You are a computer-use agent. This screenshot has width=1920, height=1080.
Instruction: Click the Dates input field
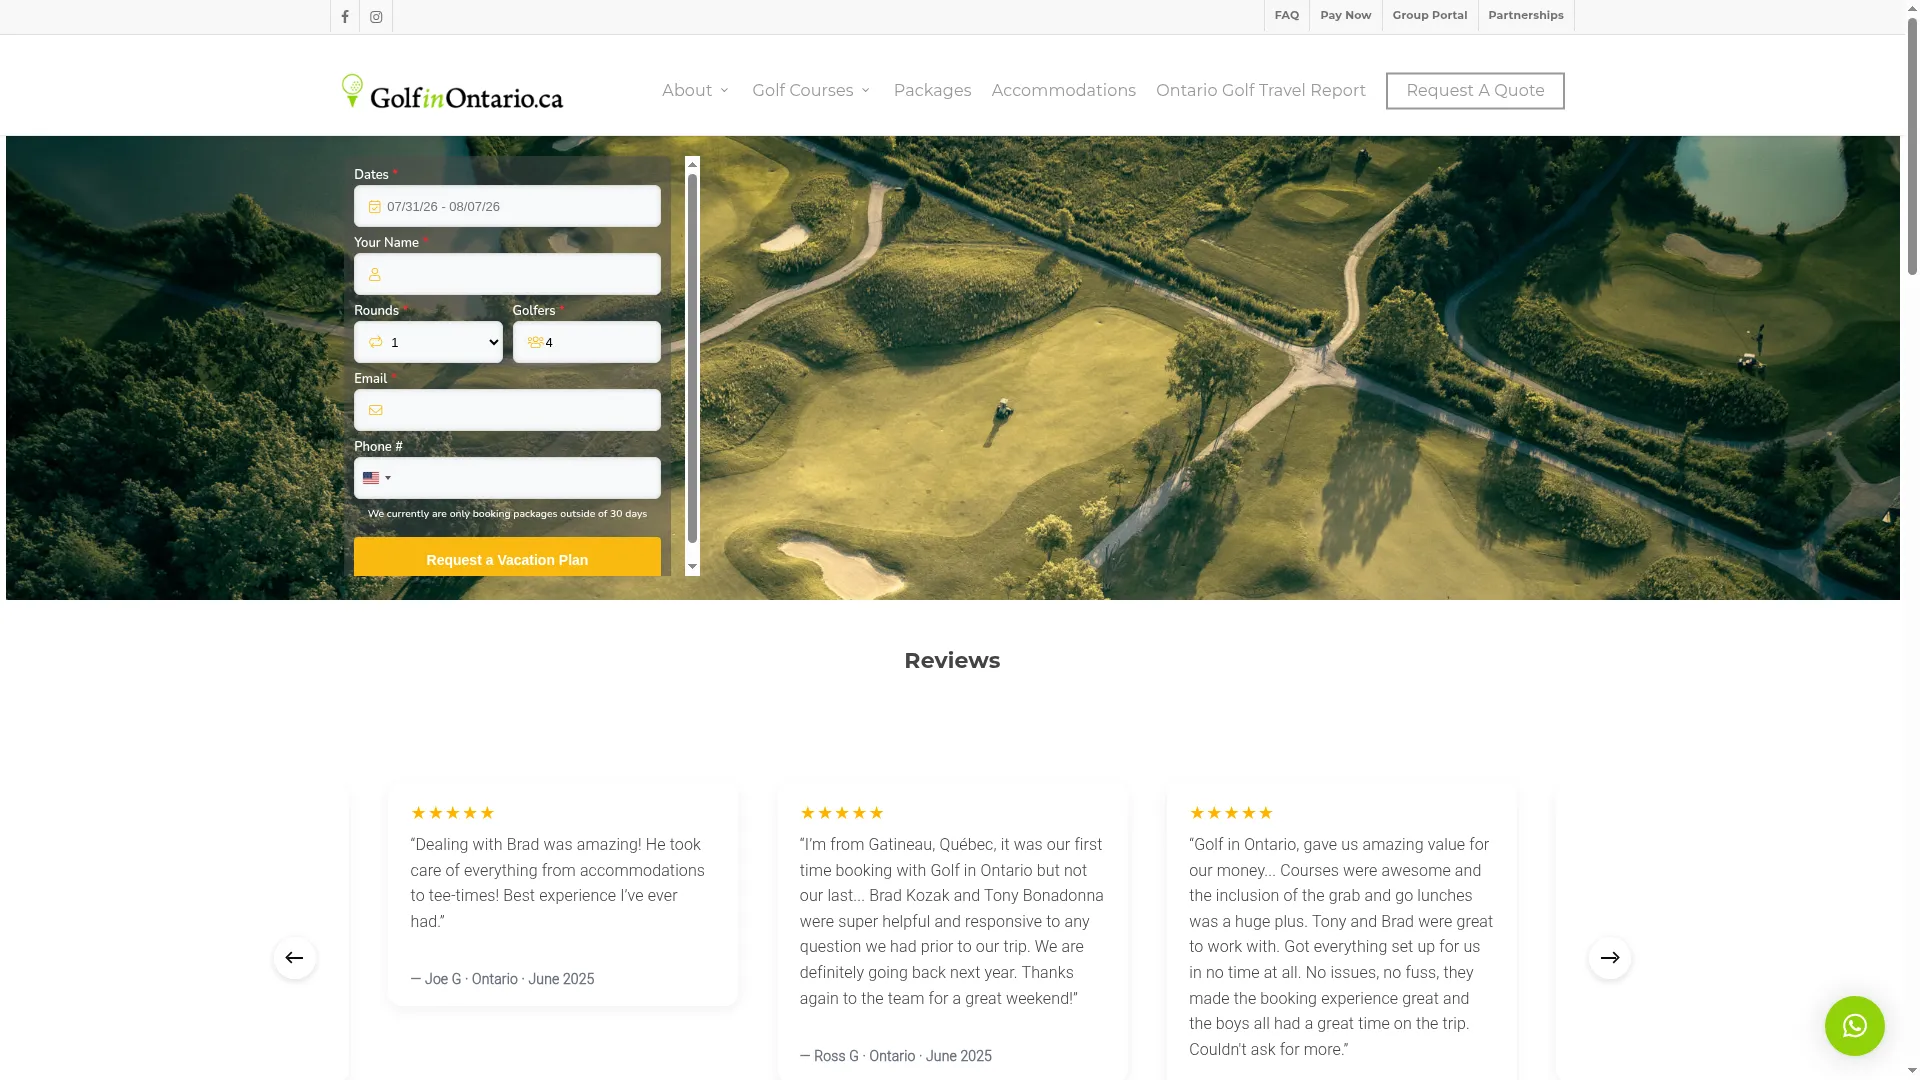(507, 206)
